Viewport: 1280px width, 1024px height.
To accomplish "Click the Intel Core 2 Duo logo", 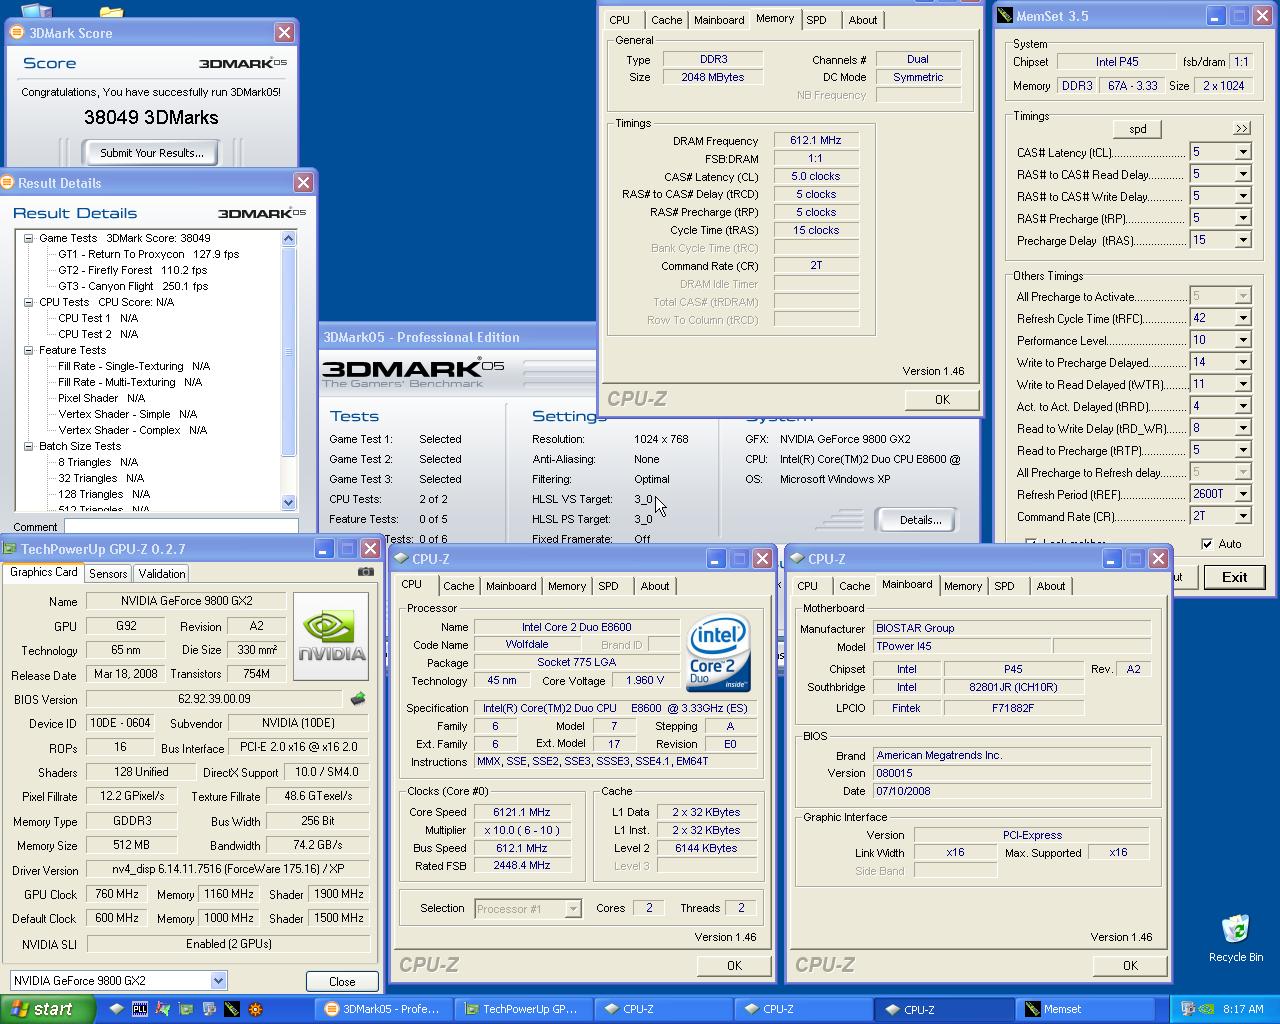I will coord(718,652).
